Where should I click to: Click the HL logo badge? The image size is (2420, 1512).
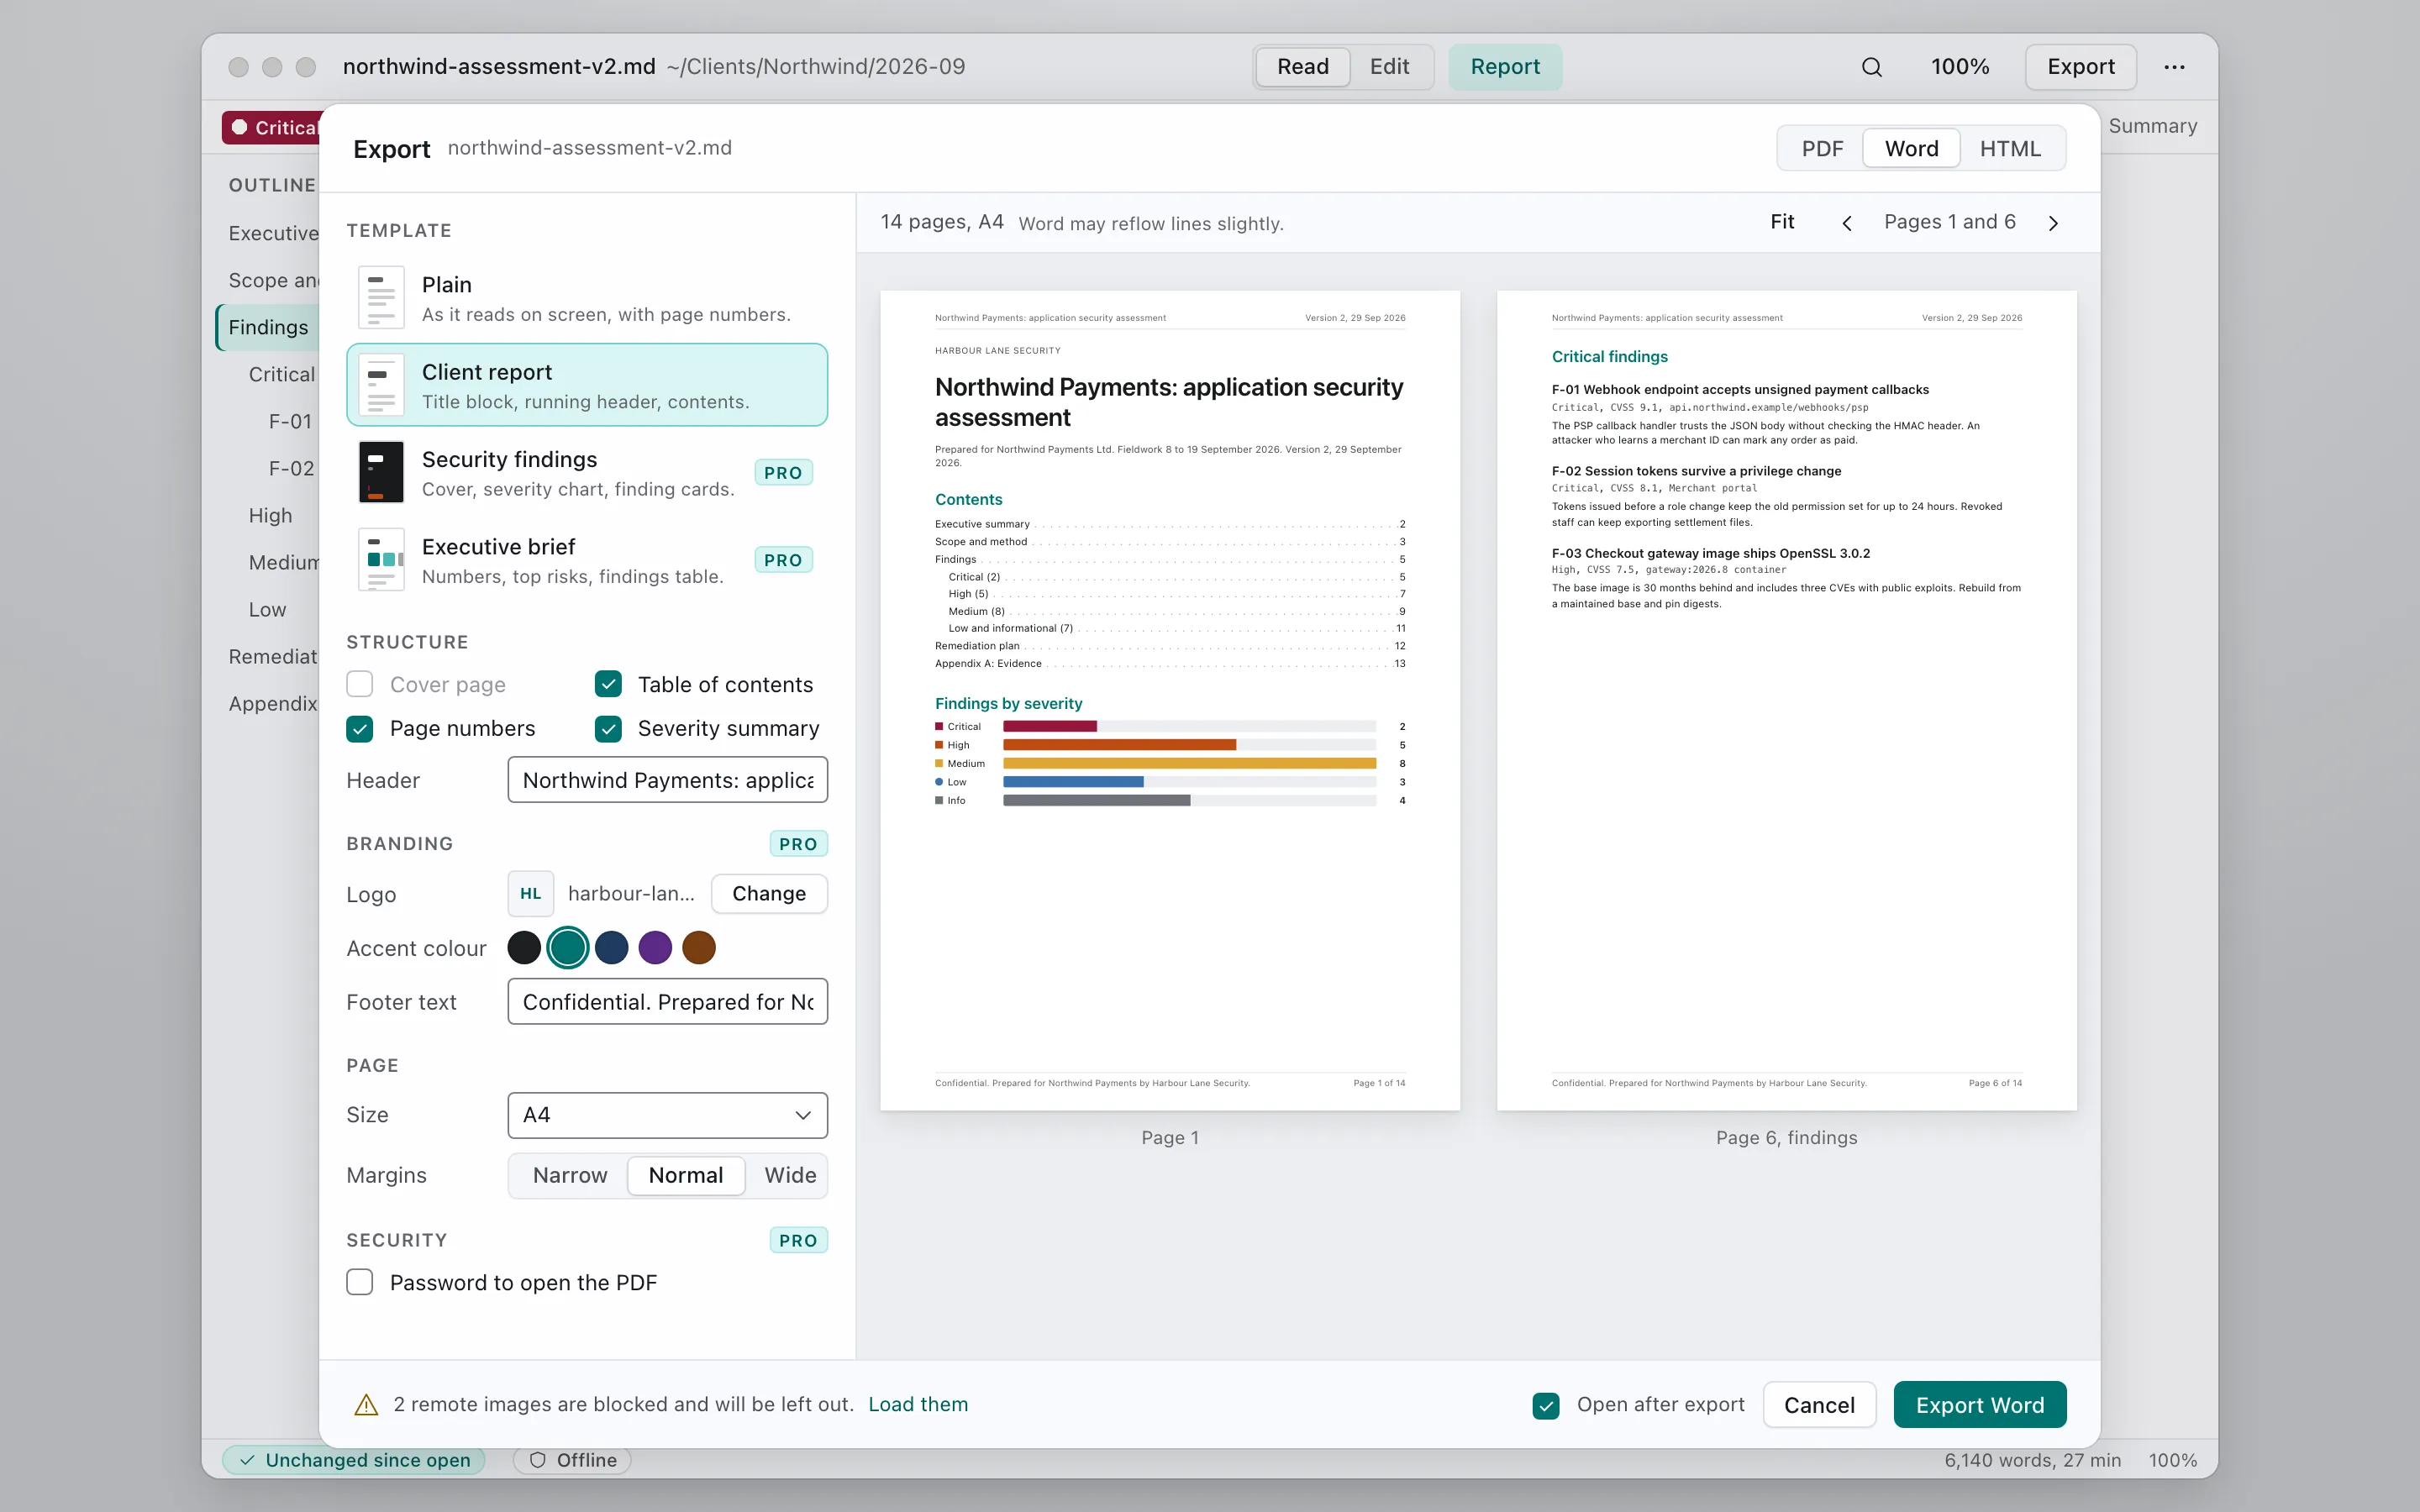(x=530, y=894)
